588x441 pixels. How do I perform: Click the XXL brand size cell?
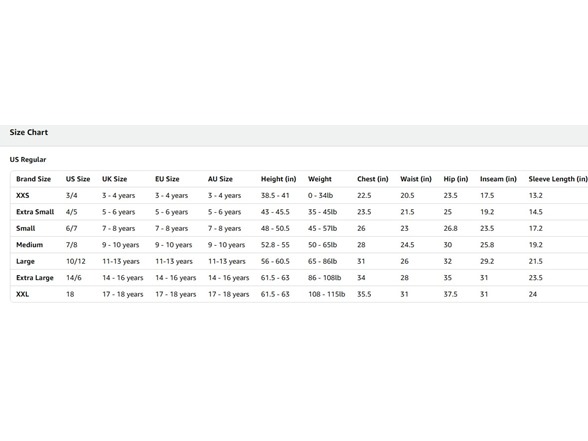point(22,294)
